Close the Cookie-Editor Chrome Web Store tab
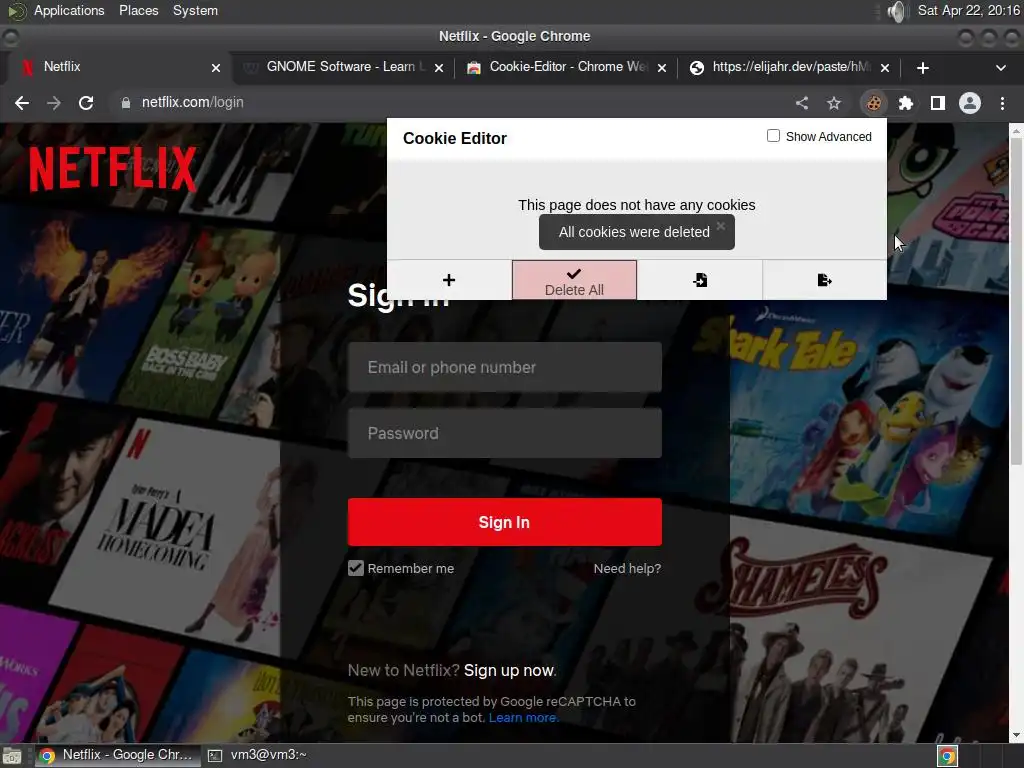The width and height of the screenshot is (1024, 768). pyautogui.click(x=662, y=67)
